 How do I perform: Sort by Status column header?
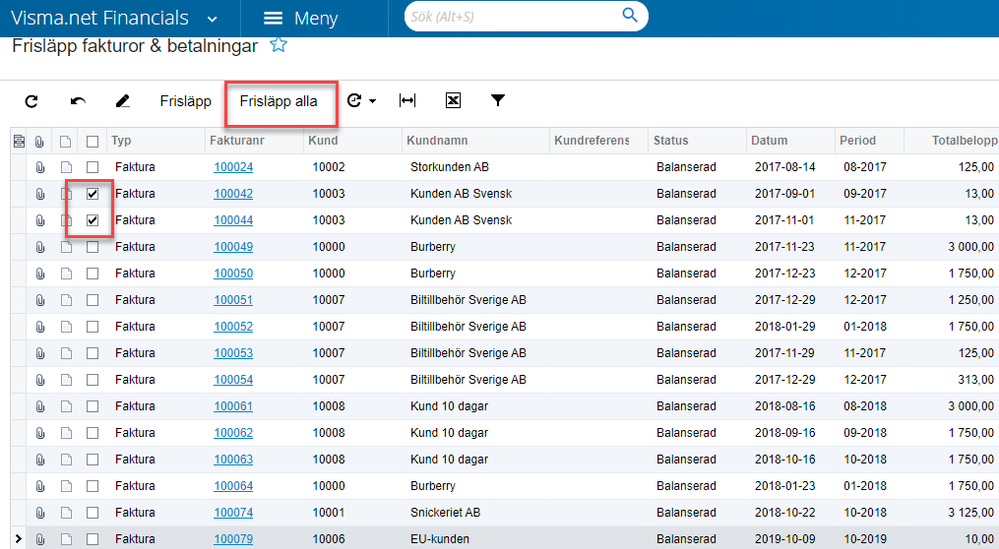670,141
